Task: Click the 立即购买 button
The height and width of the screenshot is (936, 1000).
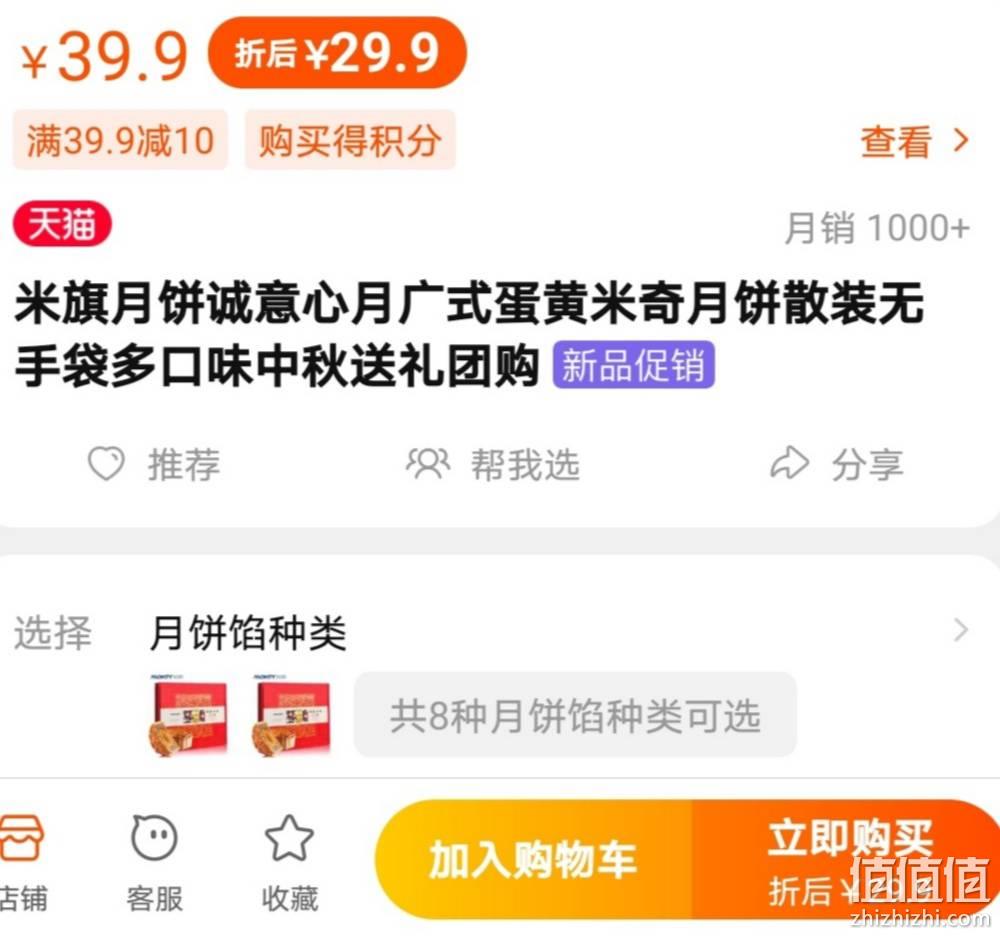Action: [846, 859]
